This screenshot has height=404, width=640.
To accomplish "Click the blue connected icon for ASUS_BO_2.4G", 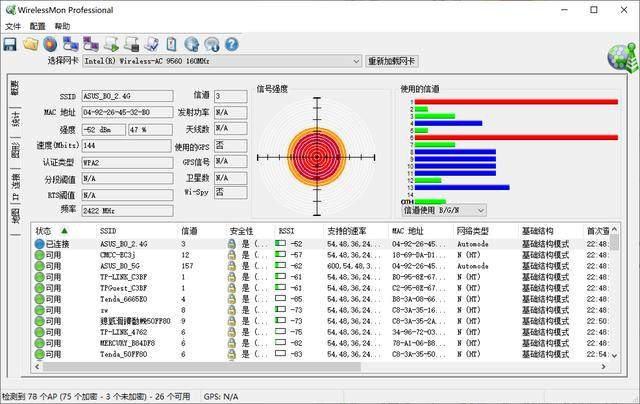I will [40, 243].
